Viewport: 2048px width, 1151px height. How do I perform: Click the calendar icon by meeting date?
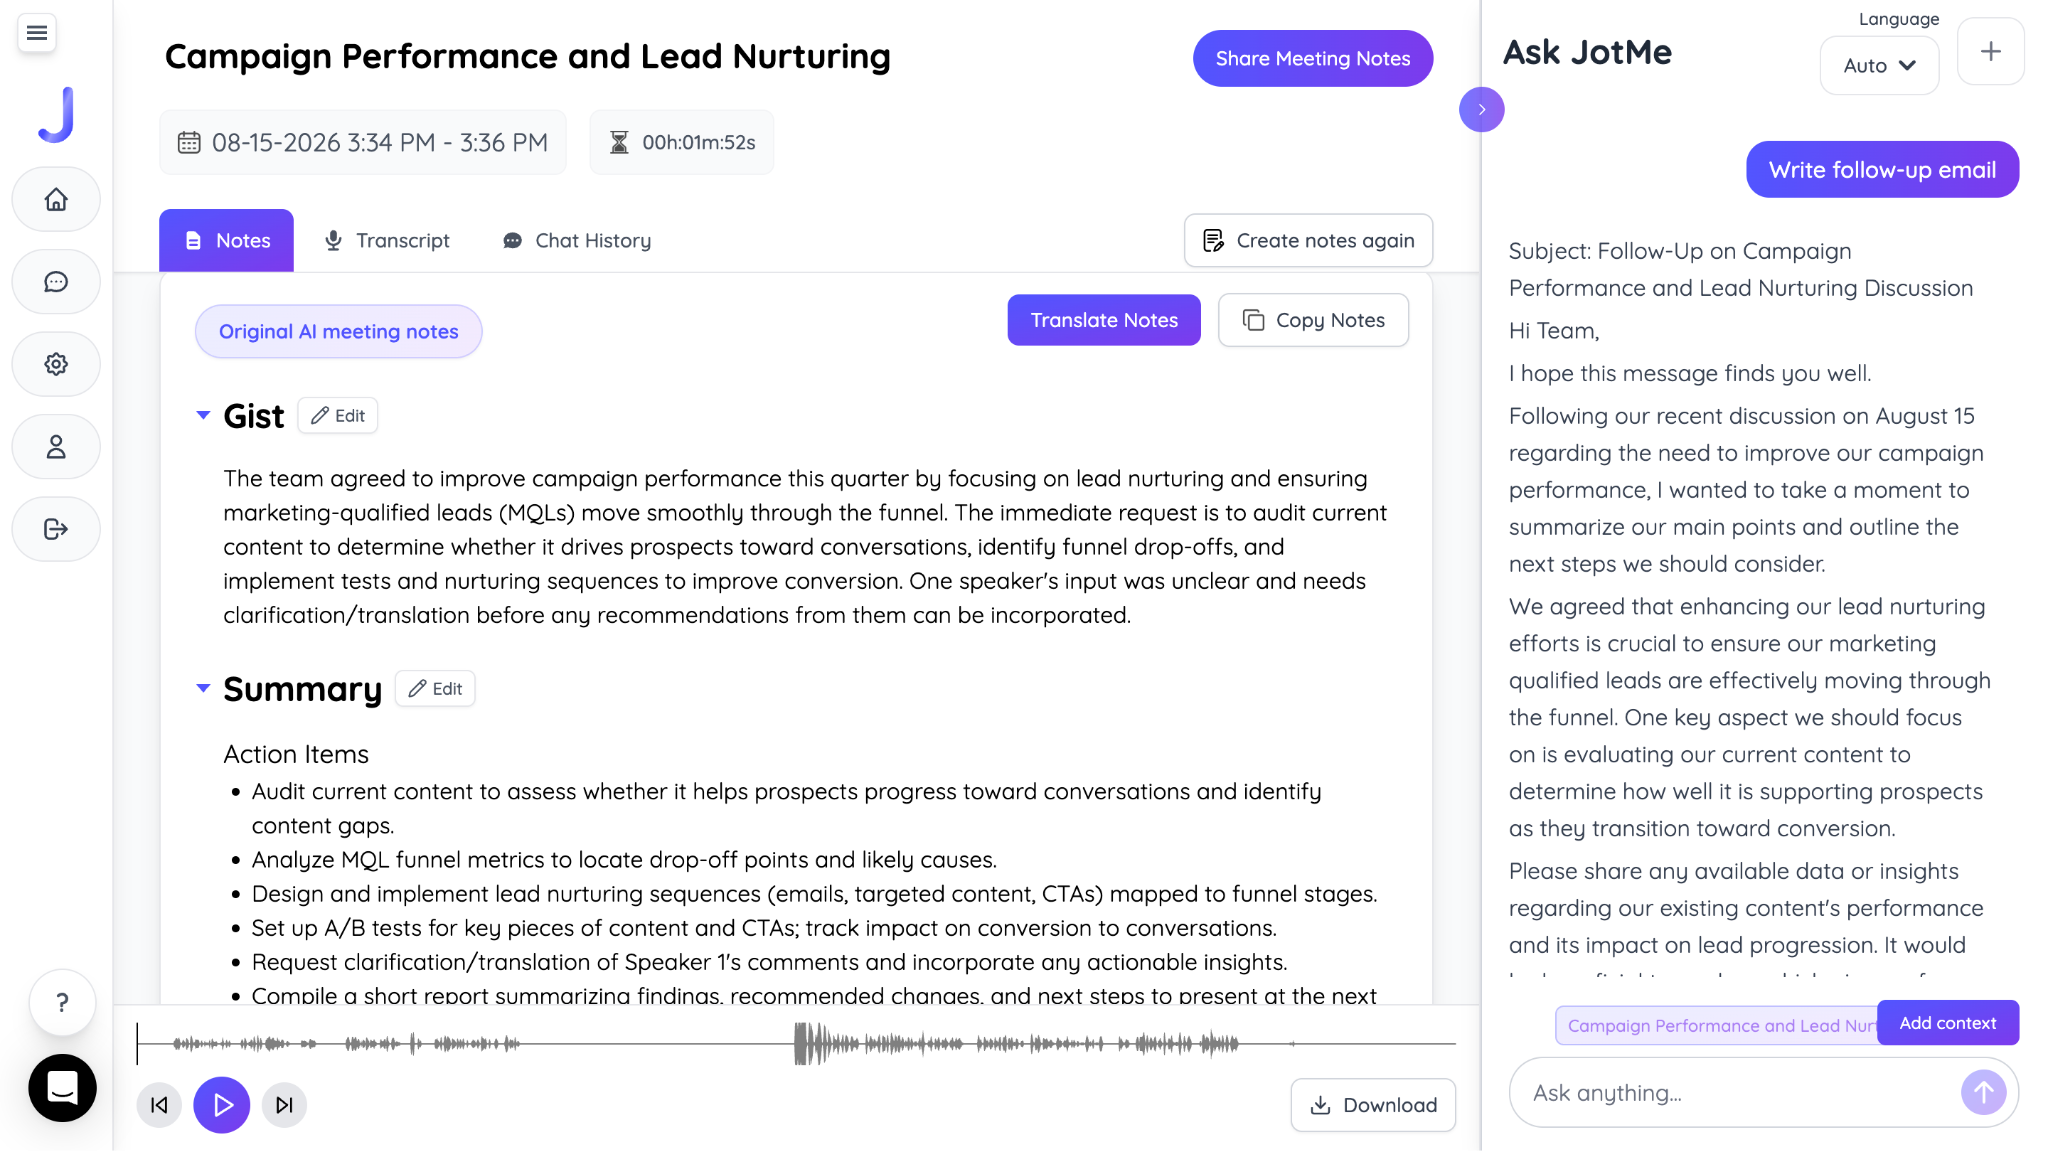click(x=189, y=143)
